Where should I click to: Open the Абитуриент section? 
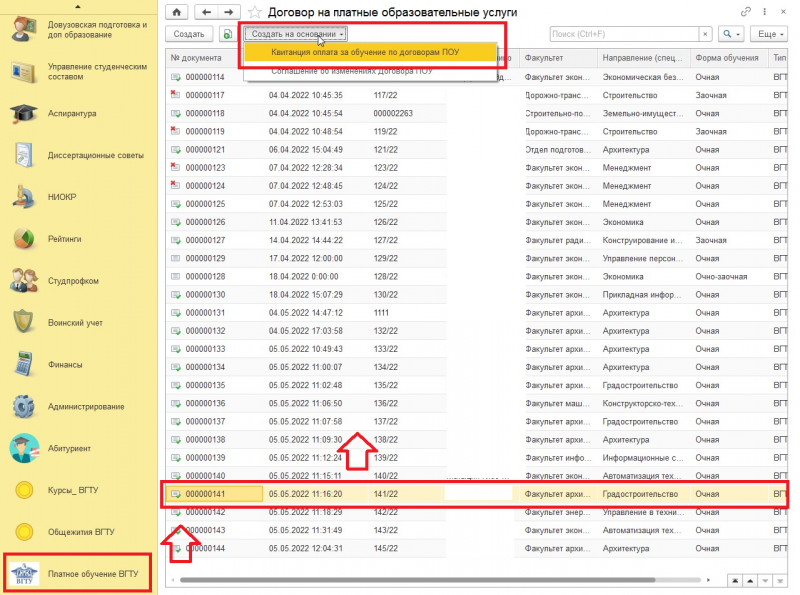51,448
